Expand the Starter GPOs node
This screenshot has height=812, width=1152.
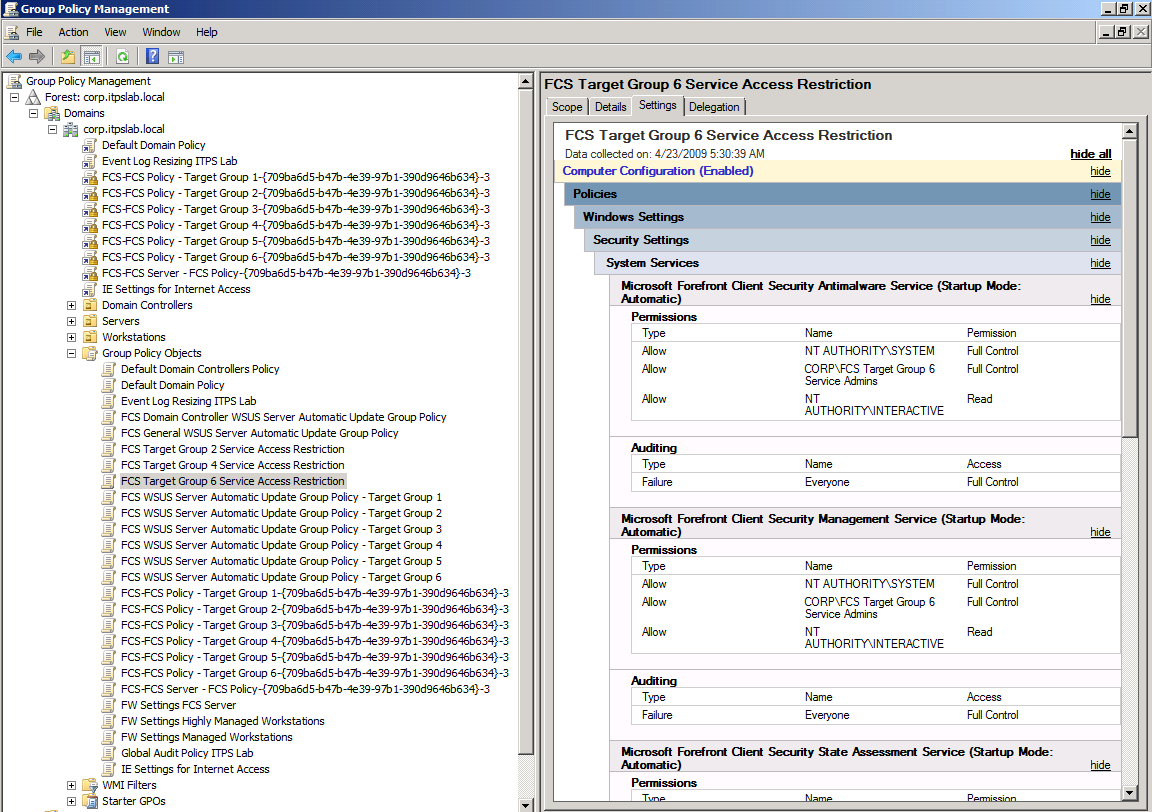point(72,801)
